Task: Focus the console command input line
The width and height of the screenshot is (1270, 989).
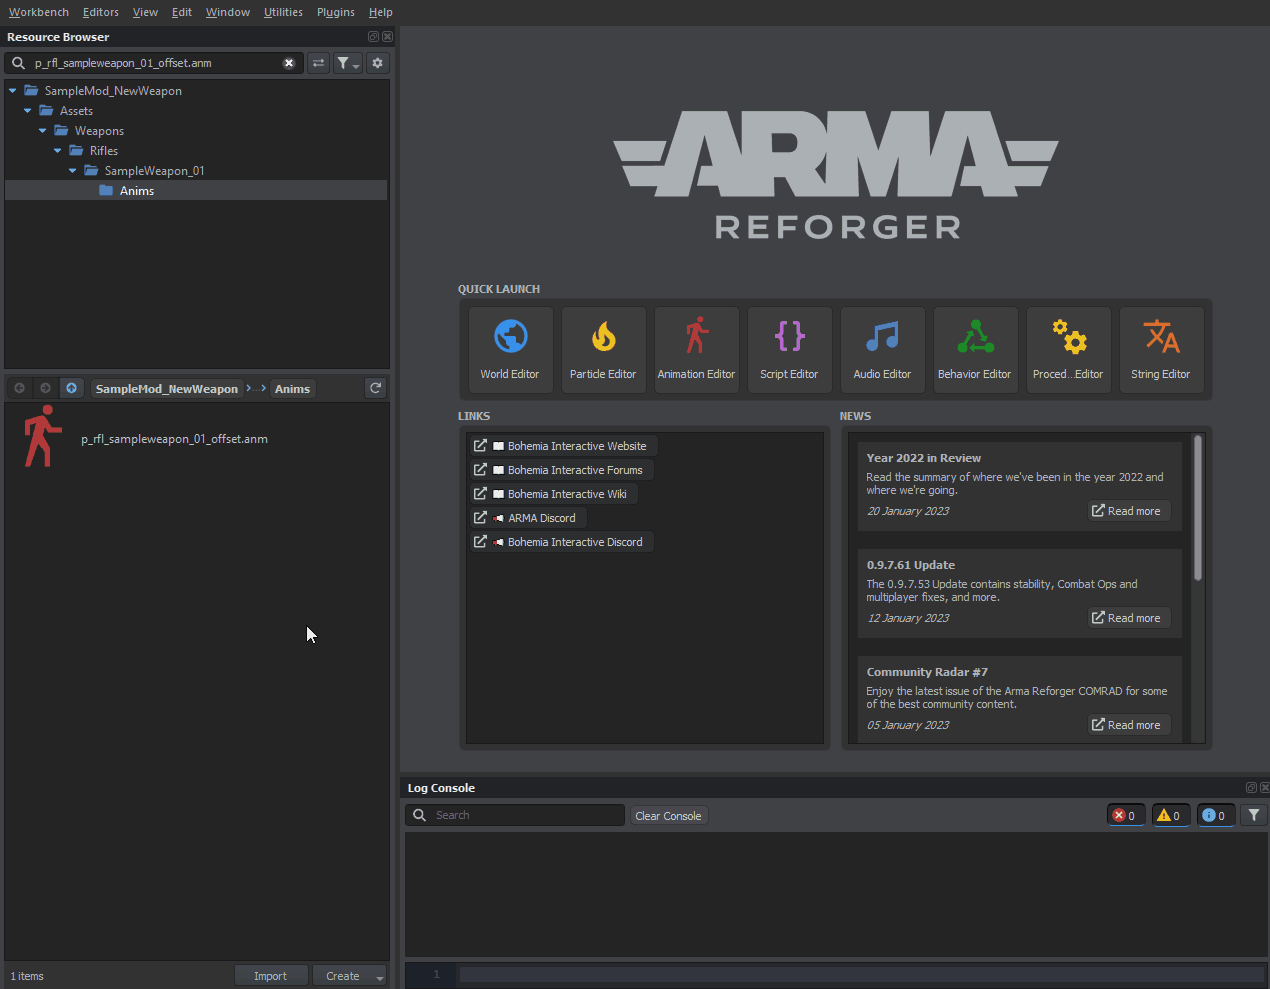Action: tap(860, 974)
